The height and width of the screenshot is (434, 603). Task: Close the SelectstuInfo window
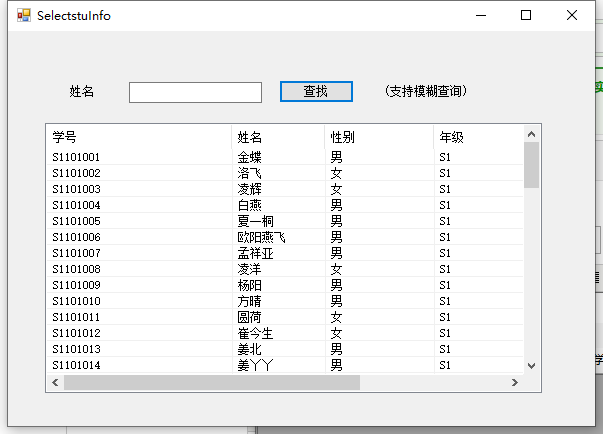click(572, 15)
